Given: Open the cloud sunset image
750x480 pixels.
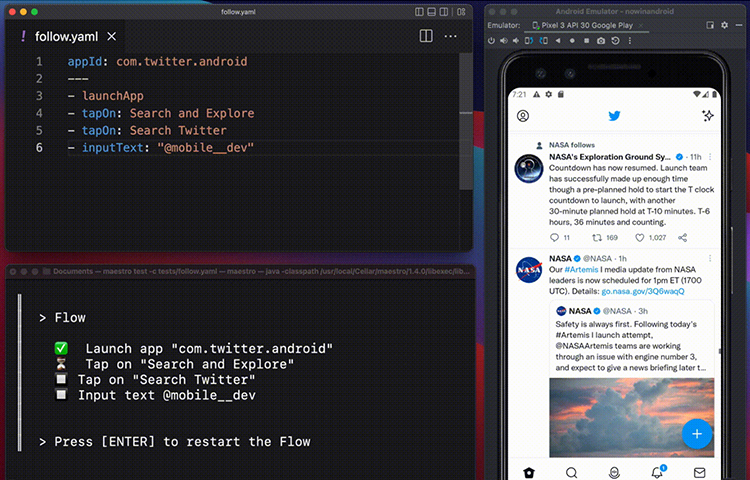Looking at the screenshot, I should [631, 417].
